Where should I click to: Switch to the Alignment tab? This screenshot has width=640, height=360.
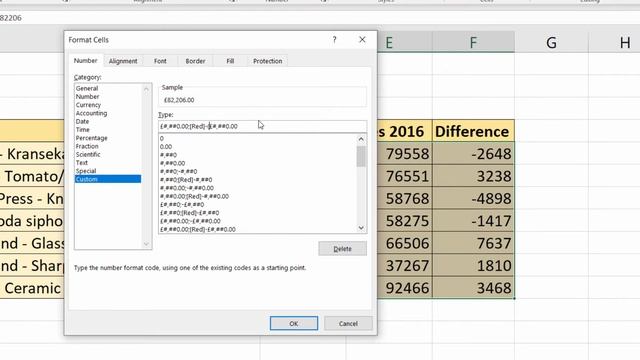123,61
